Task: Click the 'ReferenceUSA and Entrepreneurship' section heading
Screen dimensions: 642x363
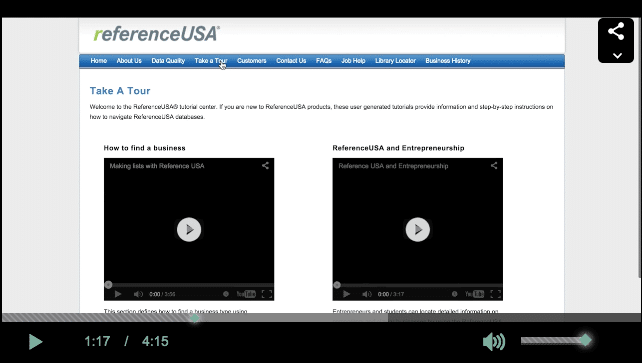Action: 398,148
